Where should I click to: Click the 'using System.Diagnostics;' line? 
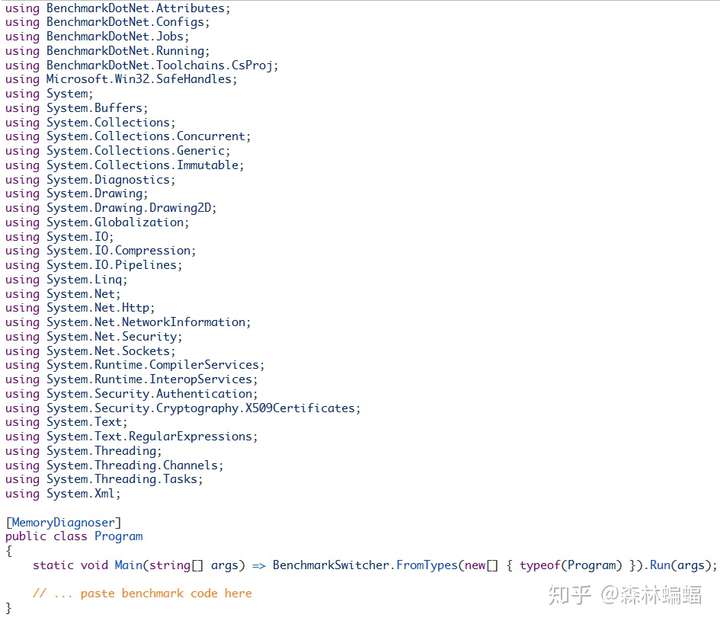(x=90, y=180)
